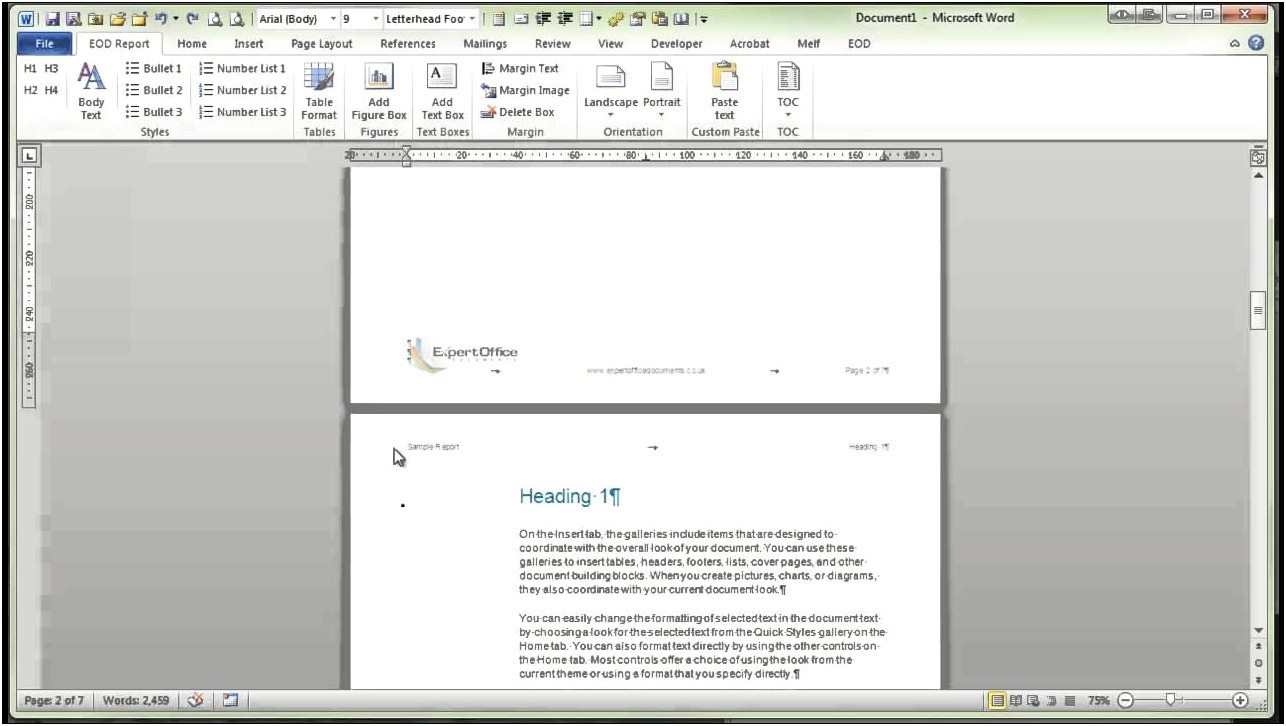The height and width of the screenshot is (726, 1286).
Task: Switch to the Review tab
Action: tap(553, 44)
